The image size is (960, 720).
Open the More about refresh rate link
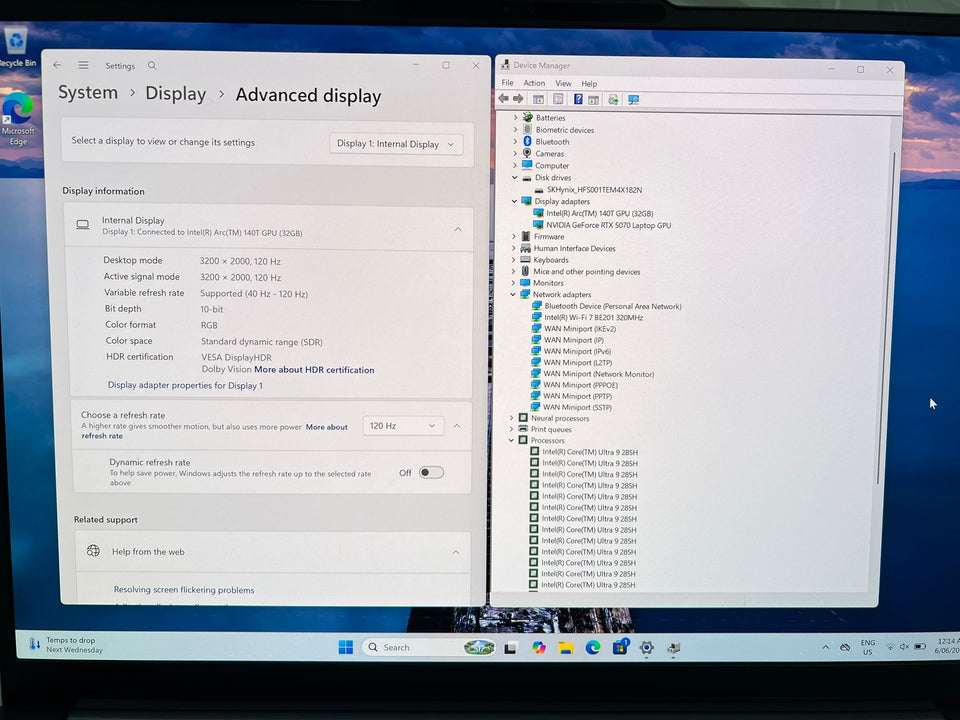click(x=214, y=431)
